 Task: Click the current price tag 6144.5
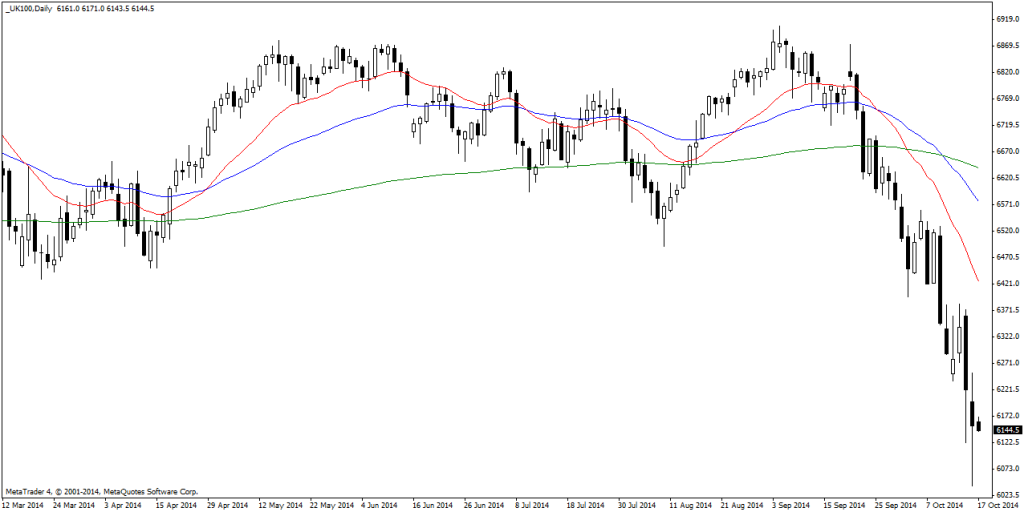(x=1003, y=430)
